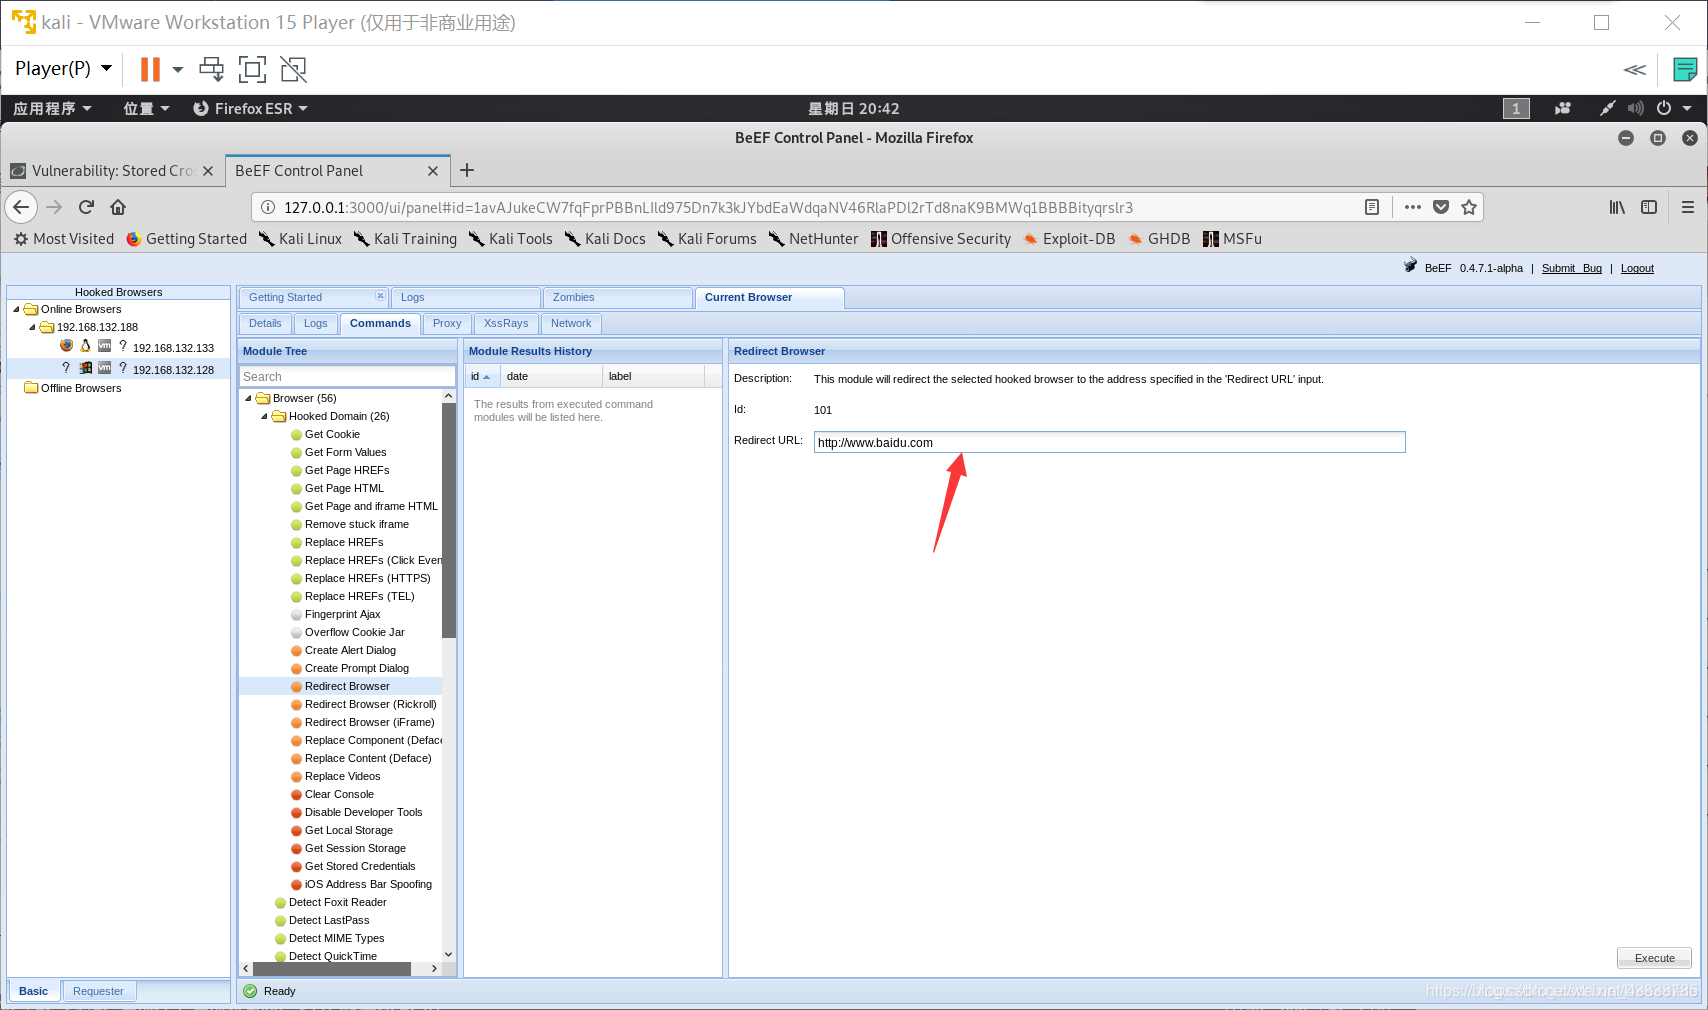Click module tree Search field
The width and height of the screenshot is (1708, 1010).
coord(347,376)
